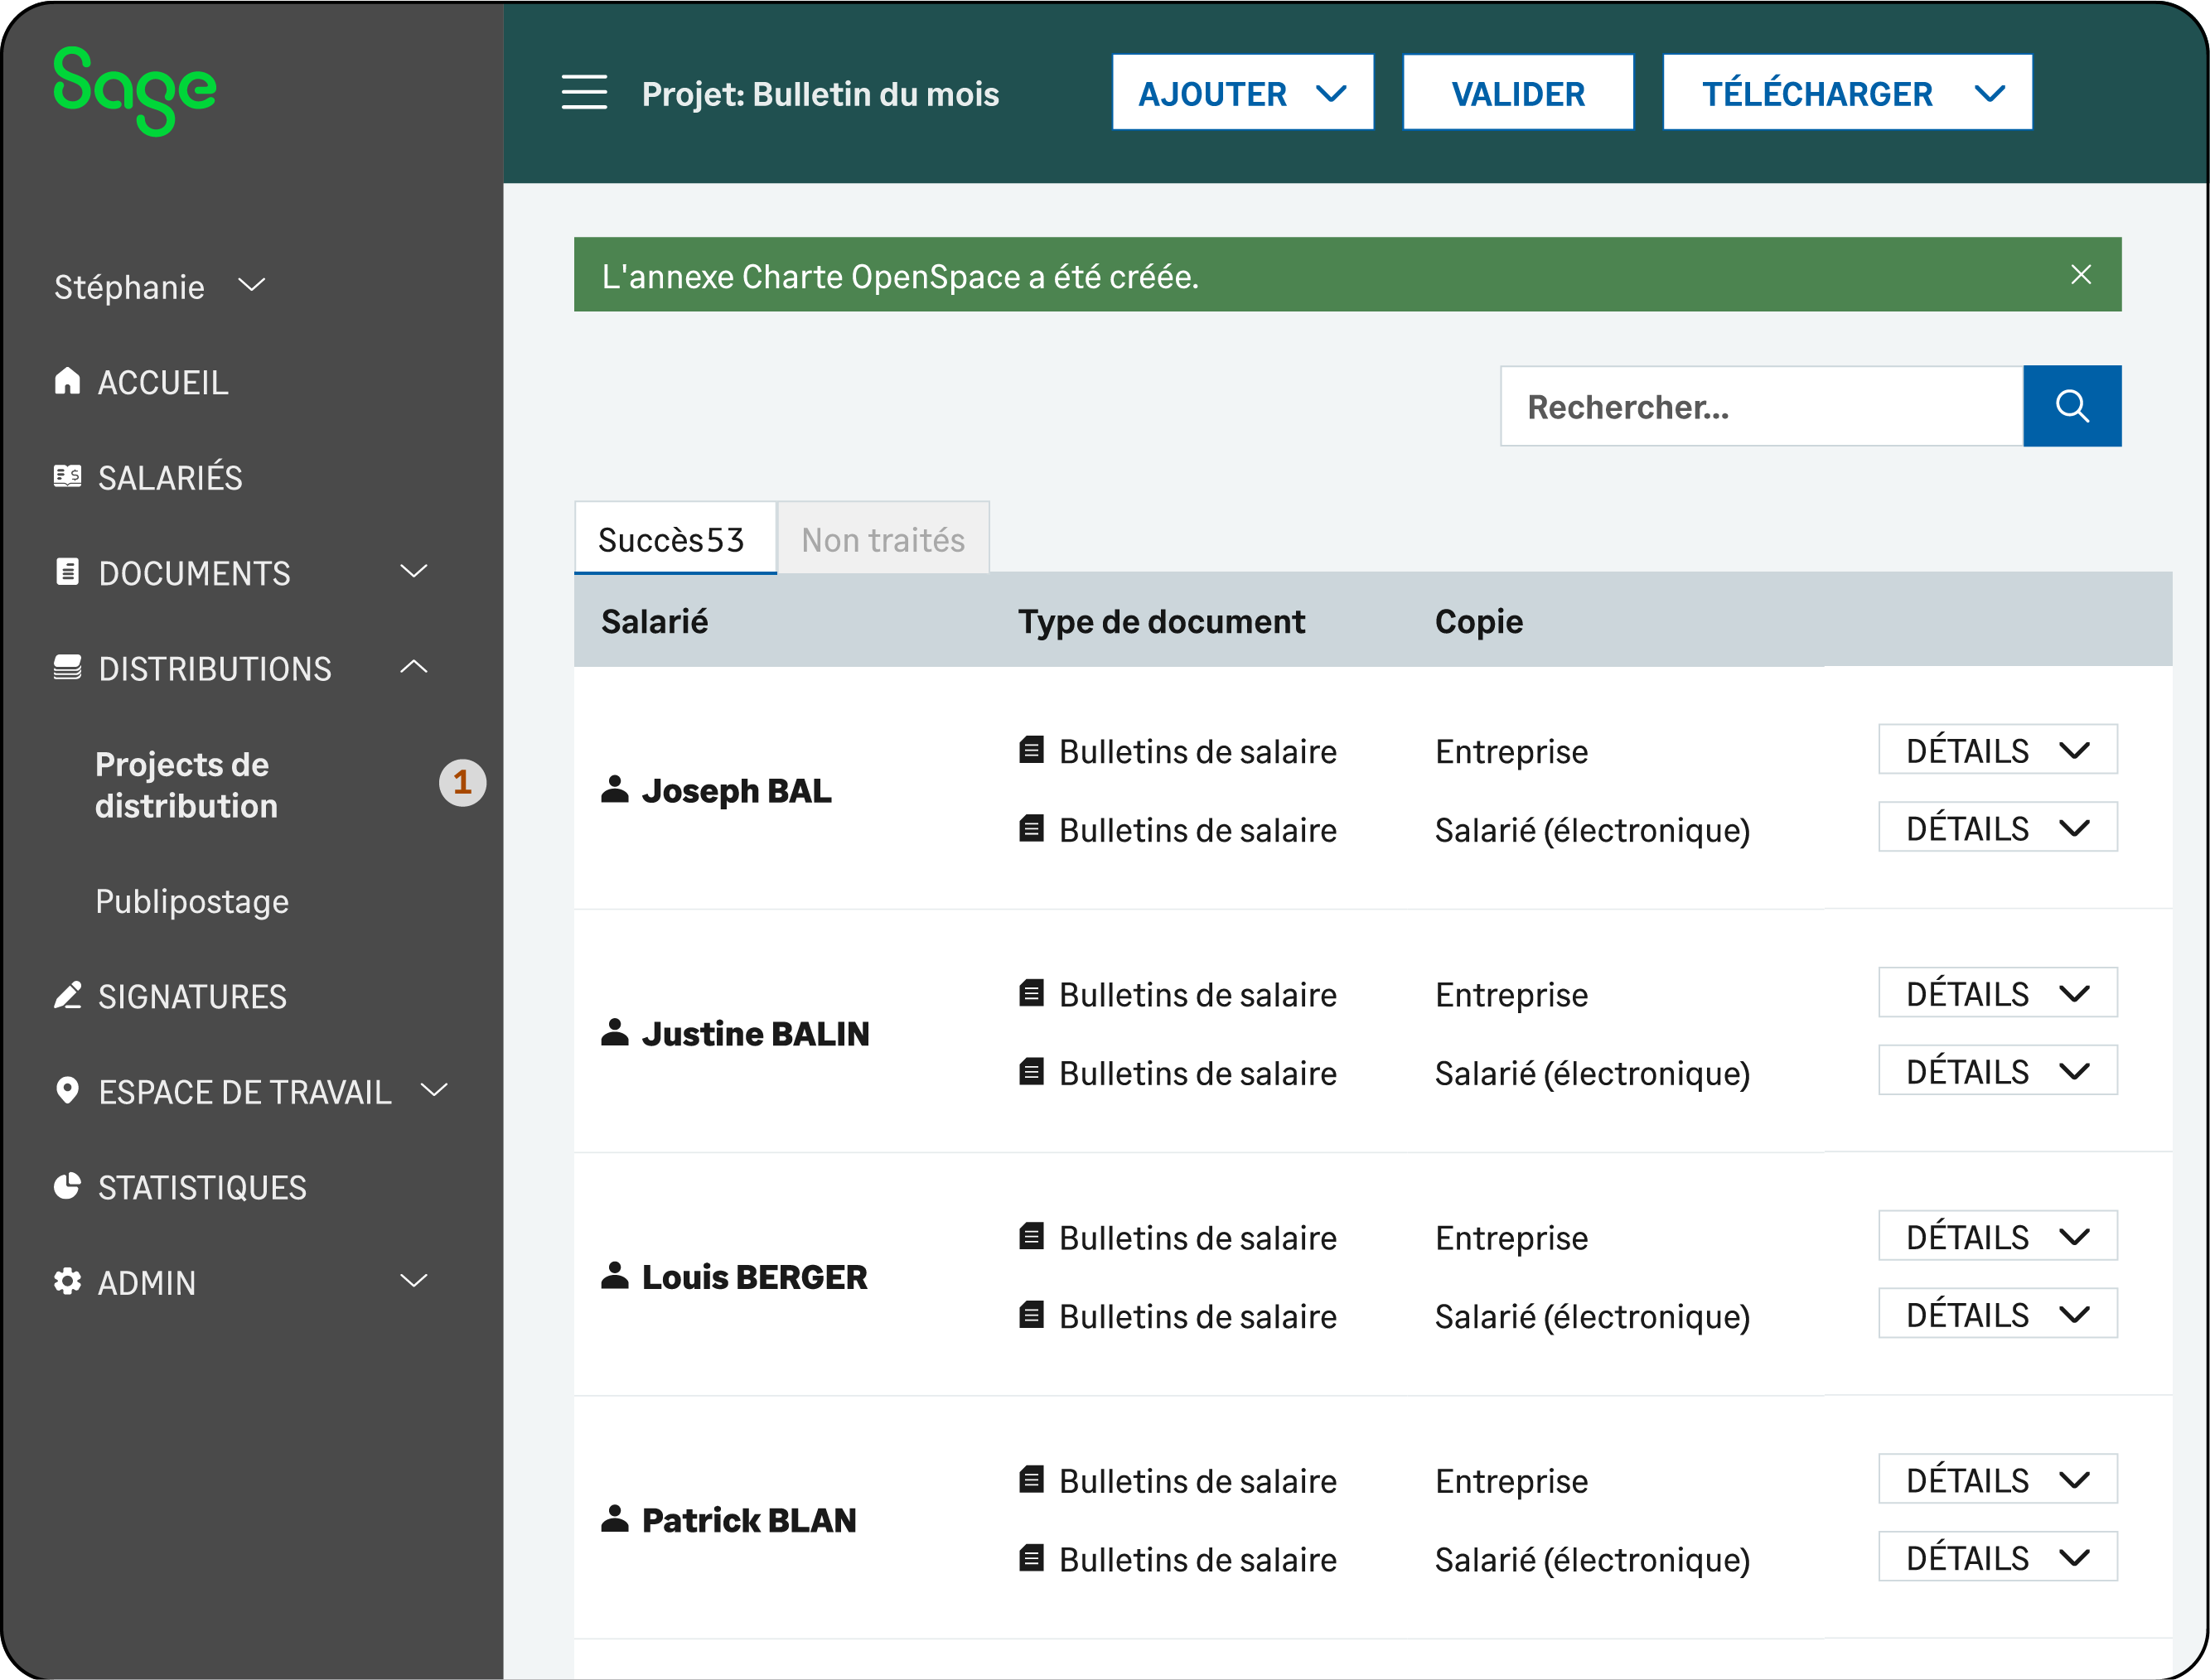Click employee name Patrick BLAN

[749, 1519]
